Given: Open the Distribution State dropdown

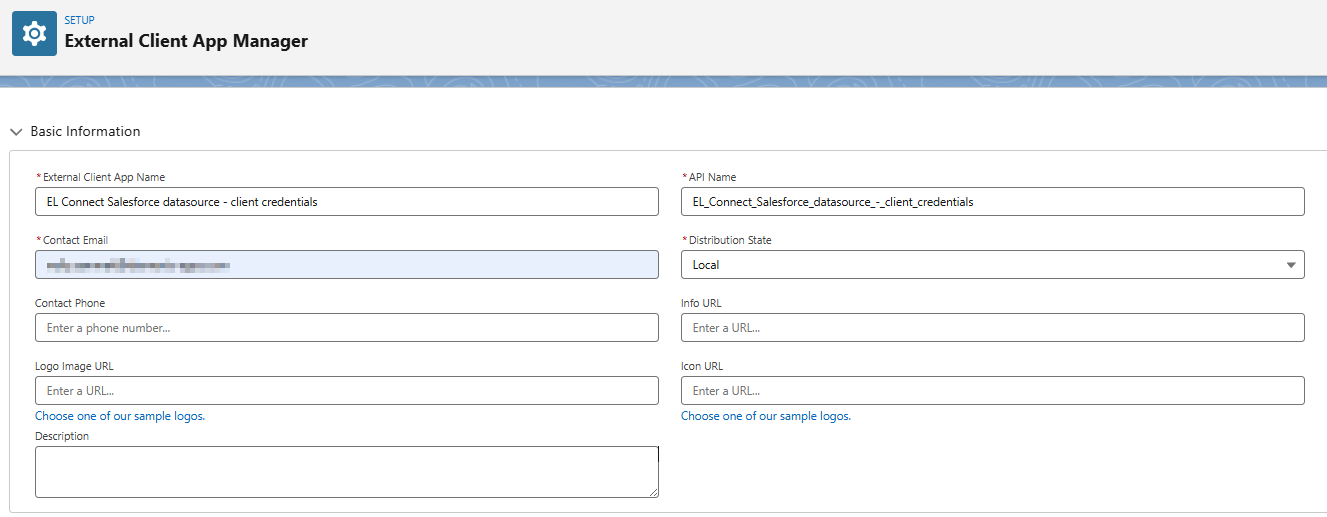Looking at the screenshot, I should pos(993,264).
